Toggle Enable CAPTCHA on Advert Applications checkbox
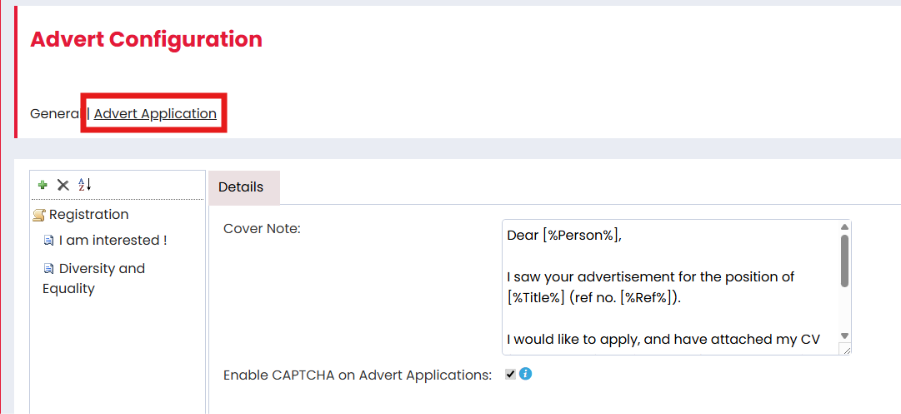The height and width of the screenshot is (414, 901). tap(510, 375)
